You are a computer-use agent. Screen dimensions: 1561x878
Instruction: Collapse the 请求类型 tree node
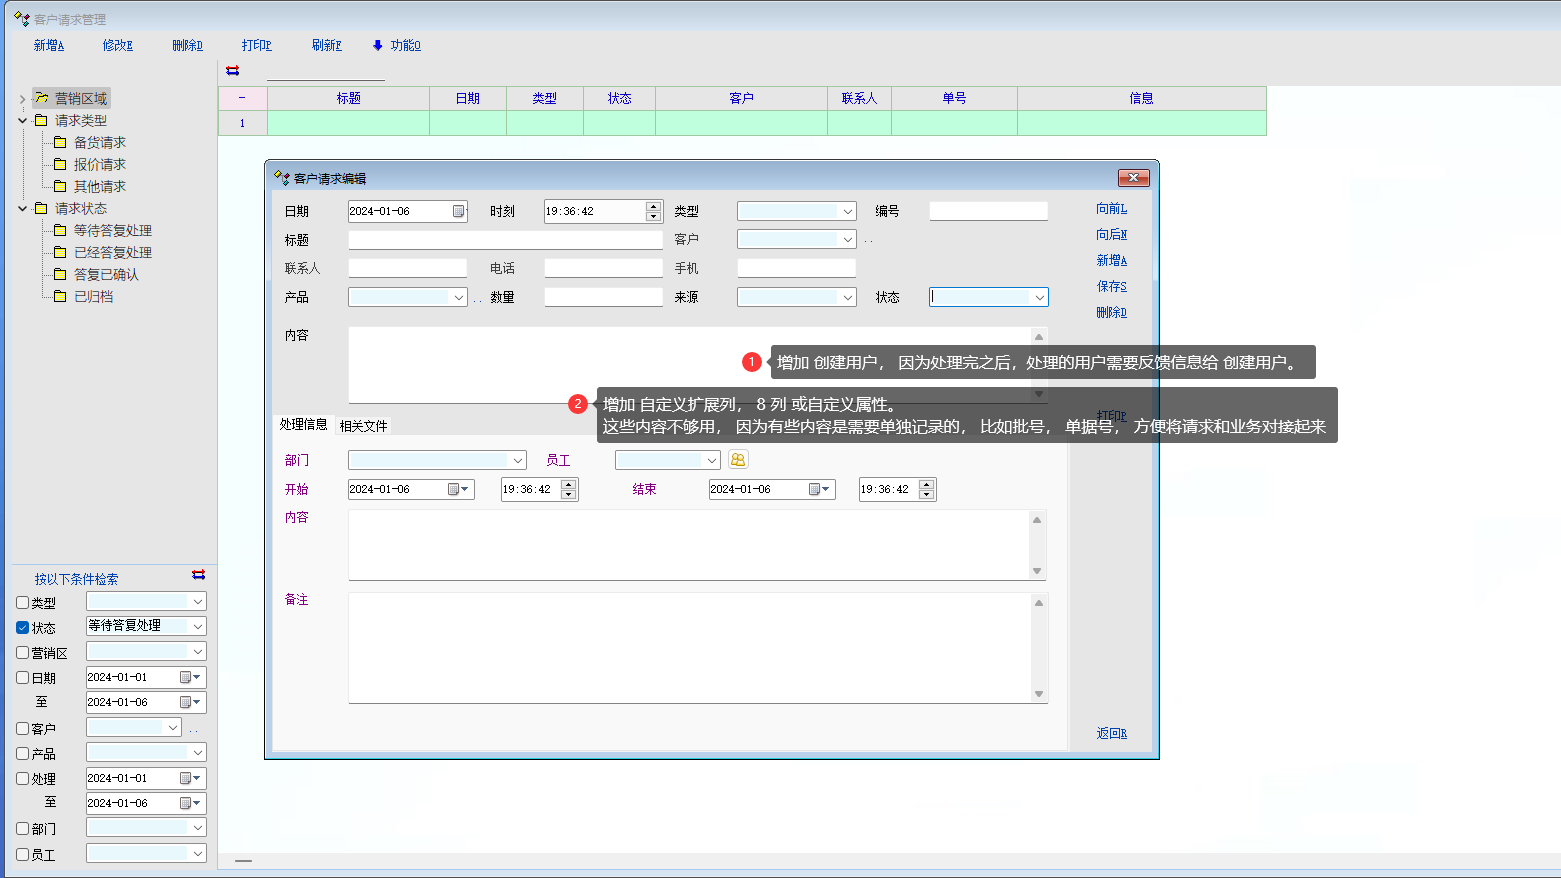pos(23,121)
